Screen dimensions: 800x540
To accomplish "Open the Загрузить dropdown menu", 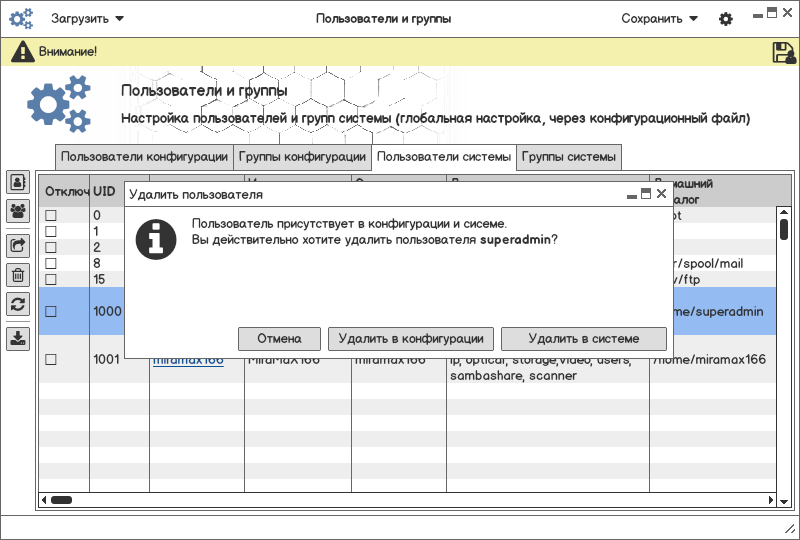I will click(87, 19).
